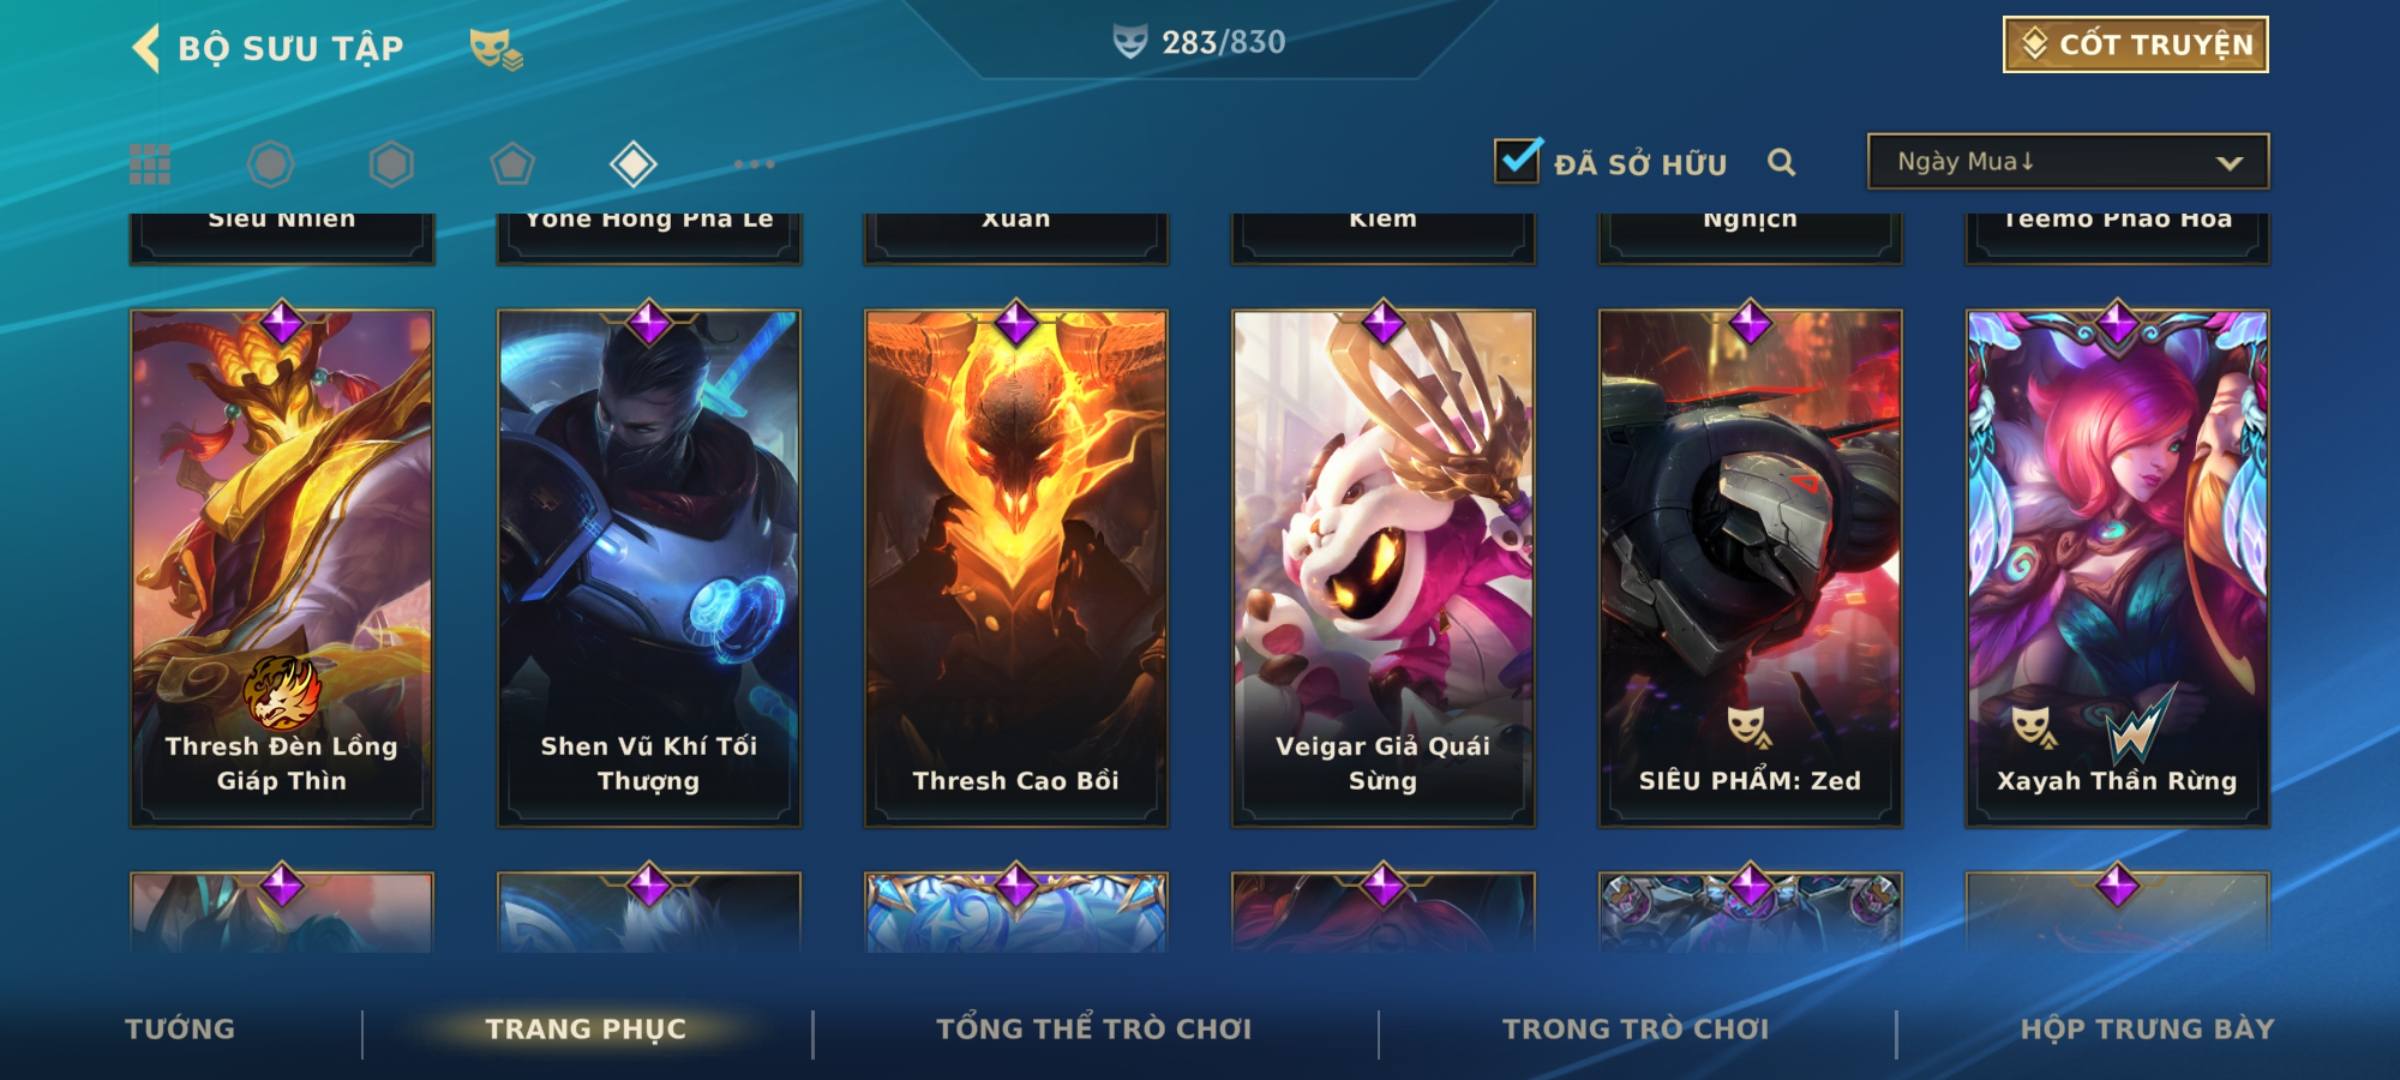Select the solid hexagon rarity filter icon
The width and height of the screenshot is (2400, 1080).
[x=391, y=164]
